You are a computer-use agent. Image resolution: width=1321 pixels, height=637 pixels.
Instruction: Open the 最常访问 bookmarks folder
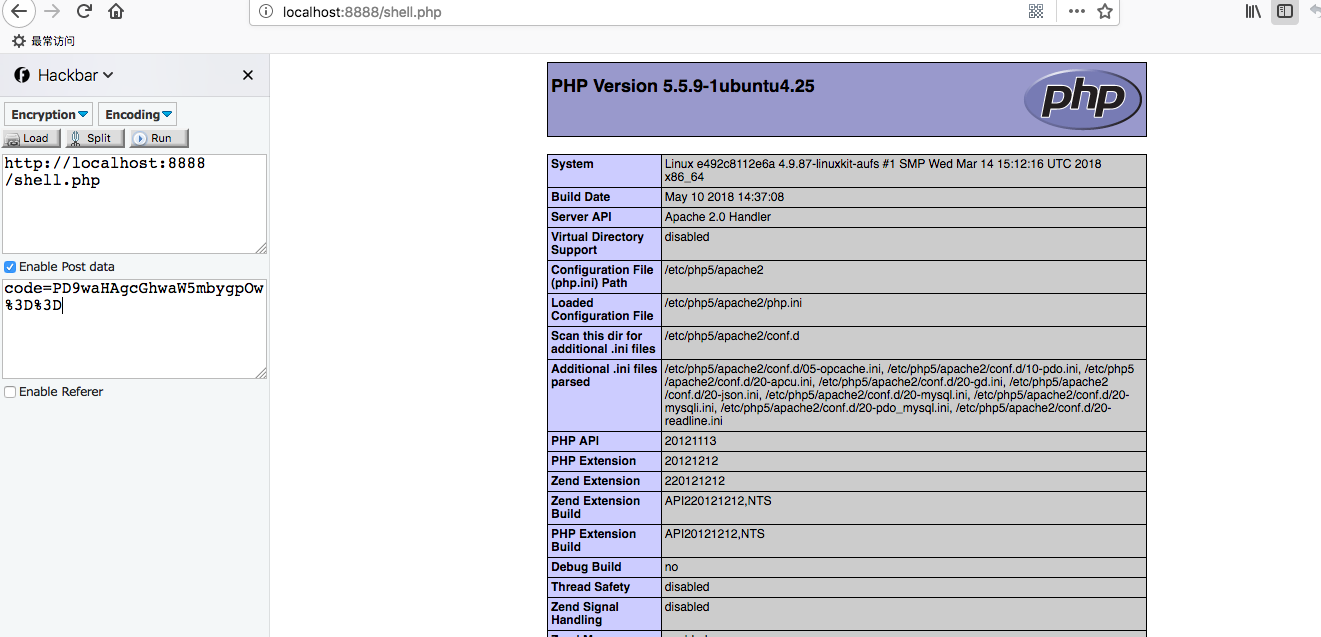53,41
